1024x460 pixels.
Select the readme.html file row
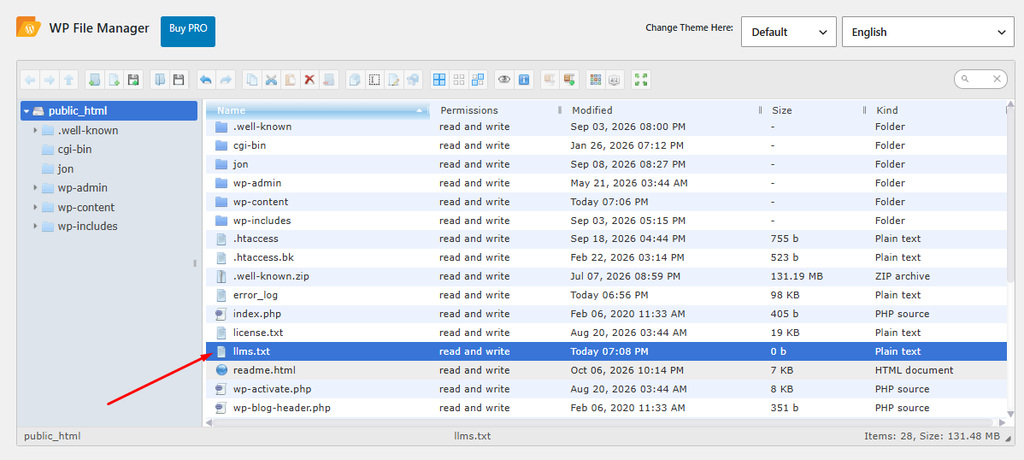[x=606, y=370]
